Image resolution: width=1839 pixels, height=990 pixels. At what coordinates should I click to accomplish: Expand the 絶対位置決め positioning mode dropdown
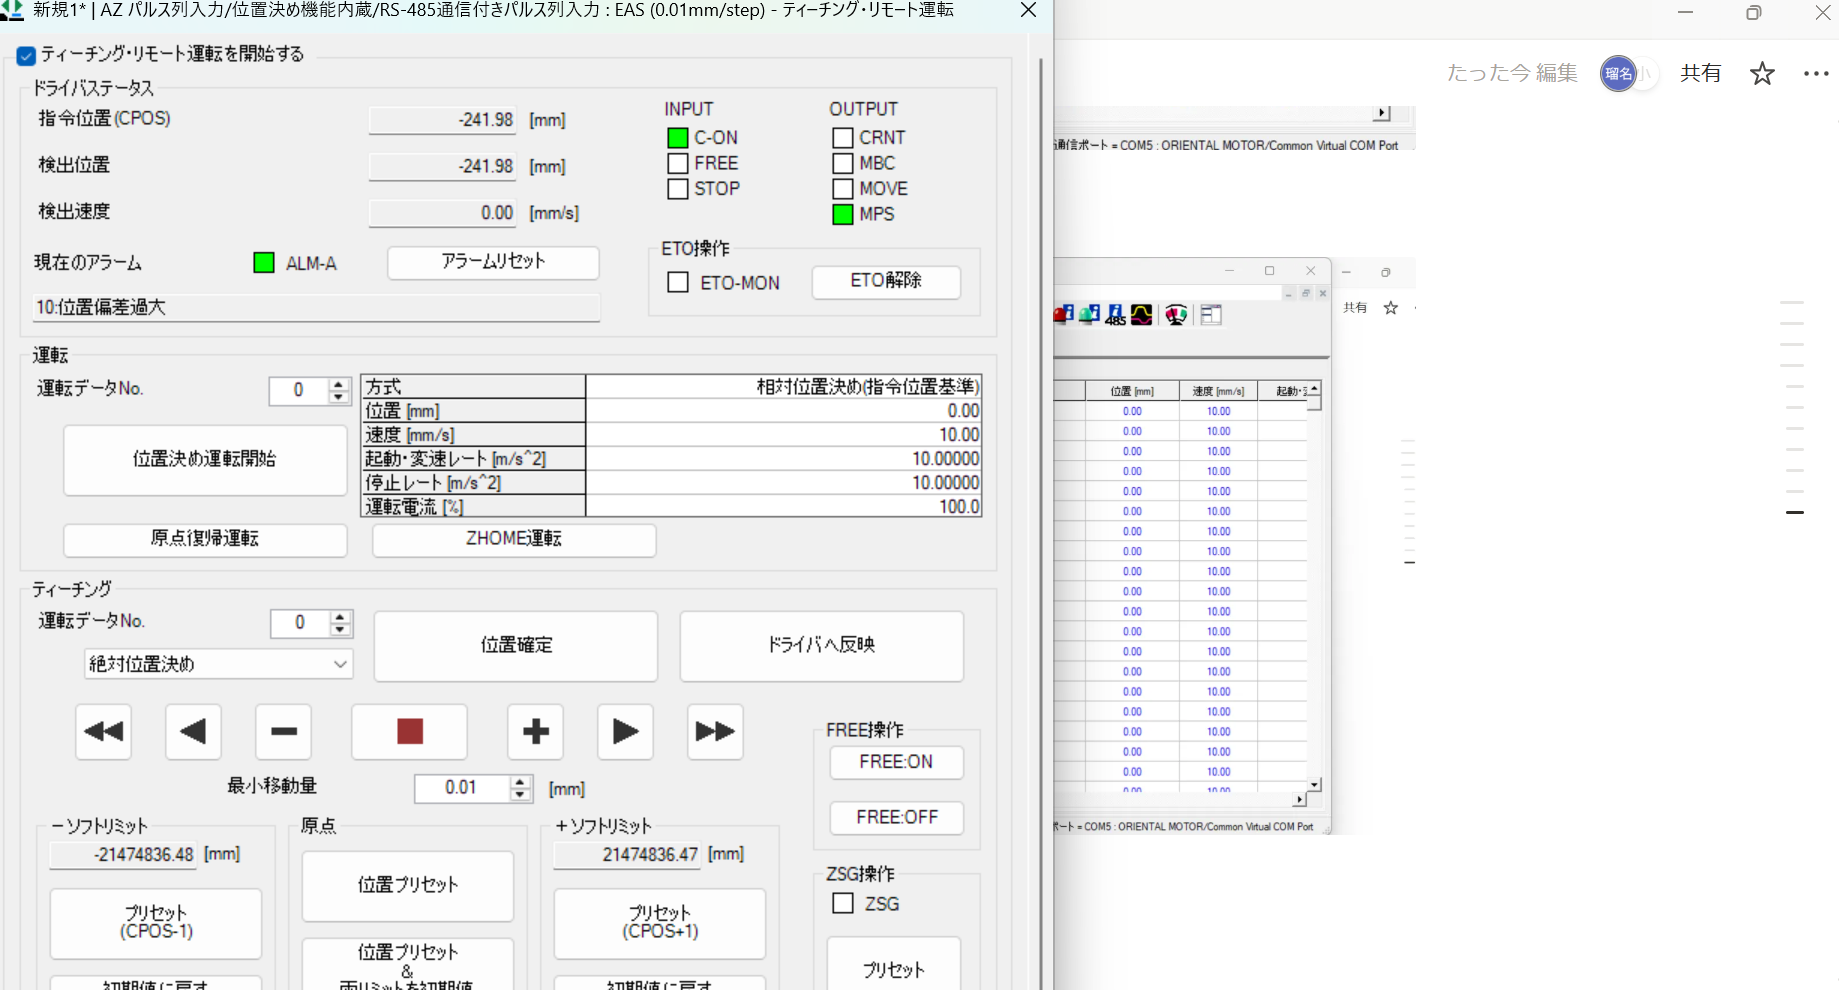340,664
